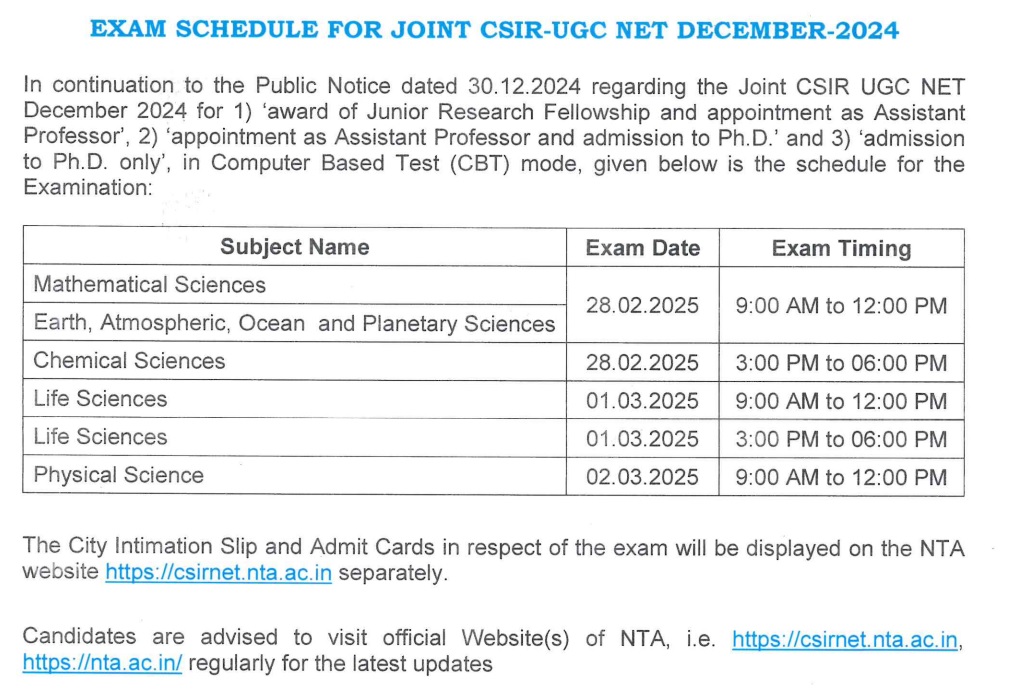Screen dimensions: 1009x689
Task: Click the first 'Life Sciences' subject cell
Action: click(101, 399)
